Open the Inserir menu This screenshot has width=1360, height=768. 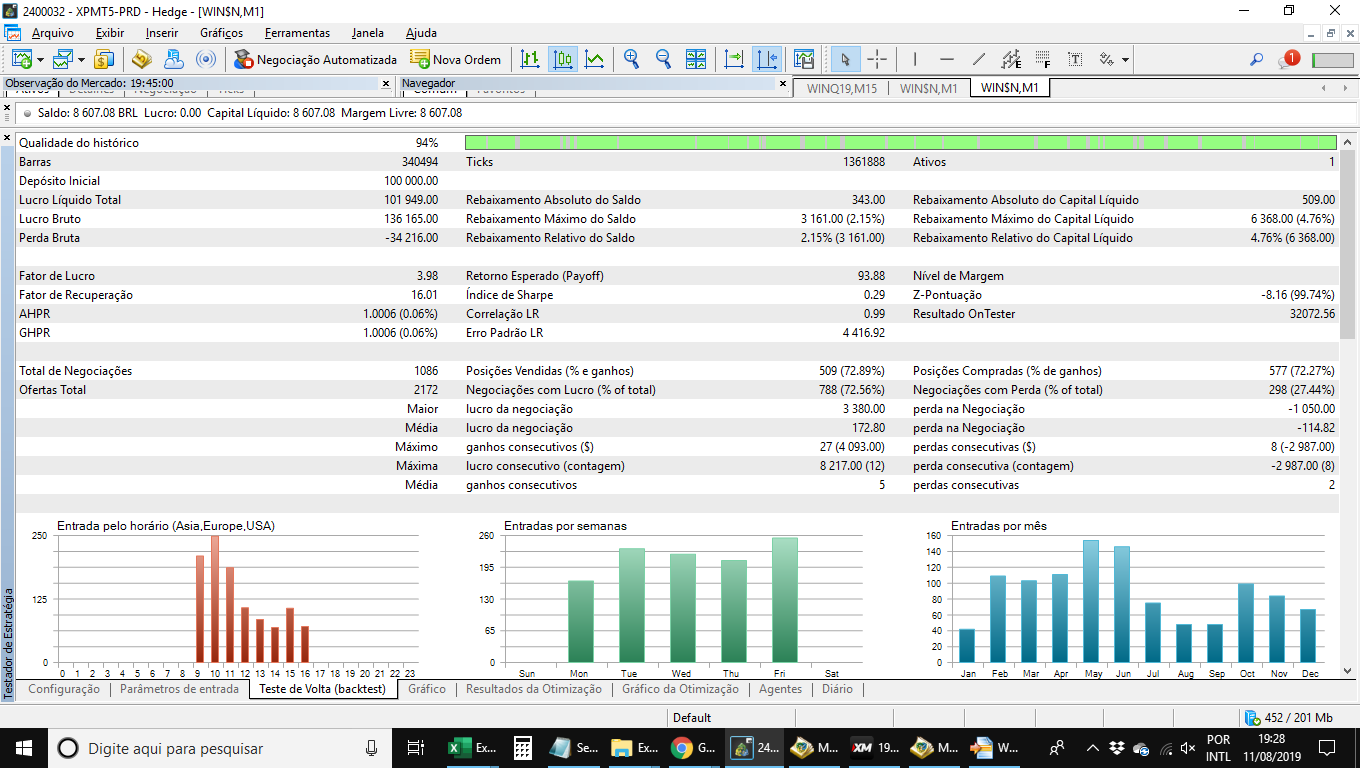click(162, 33)
